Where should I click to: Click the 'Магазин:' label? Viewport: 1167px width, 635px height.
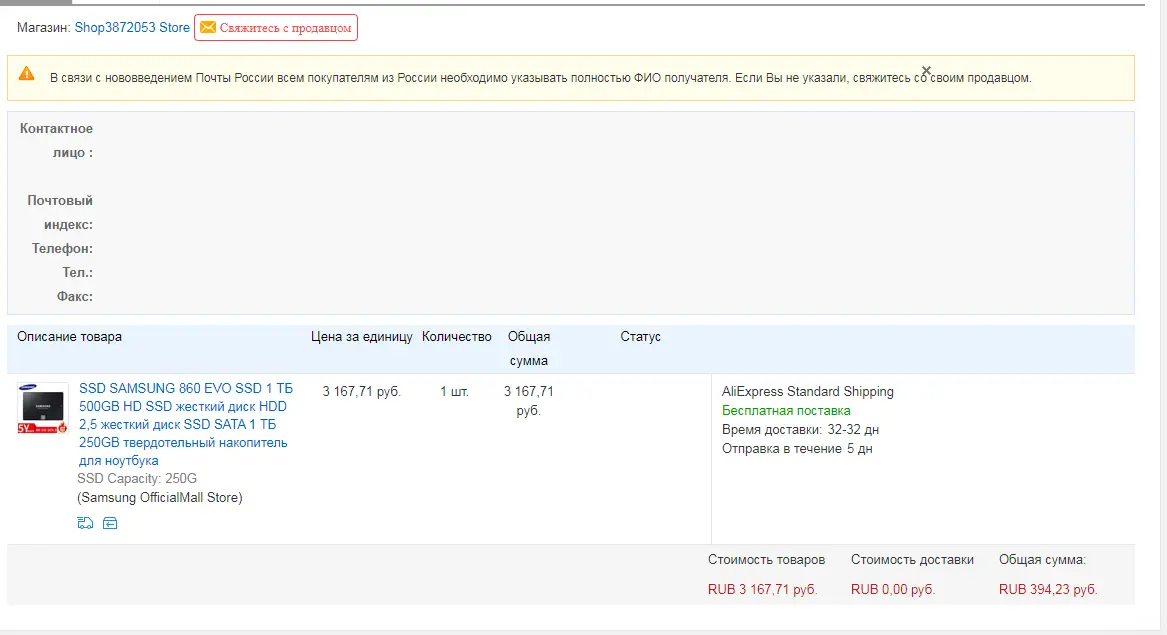point(44,28)
